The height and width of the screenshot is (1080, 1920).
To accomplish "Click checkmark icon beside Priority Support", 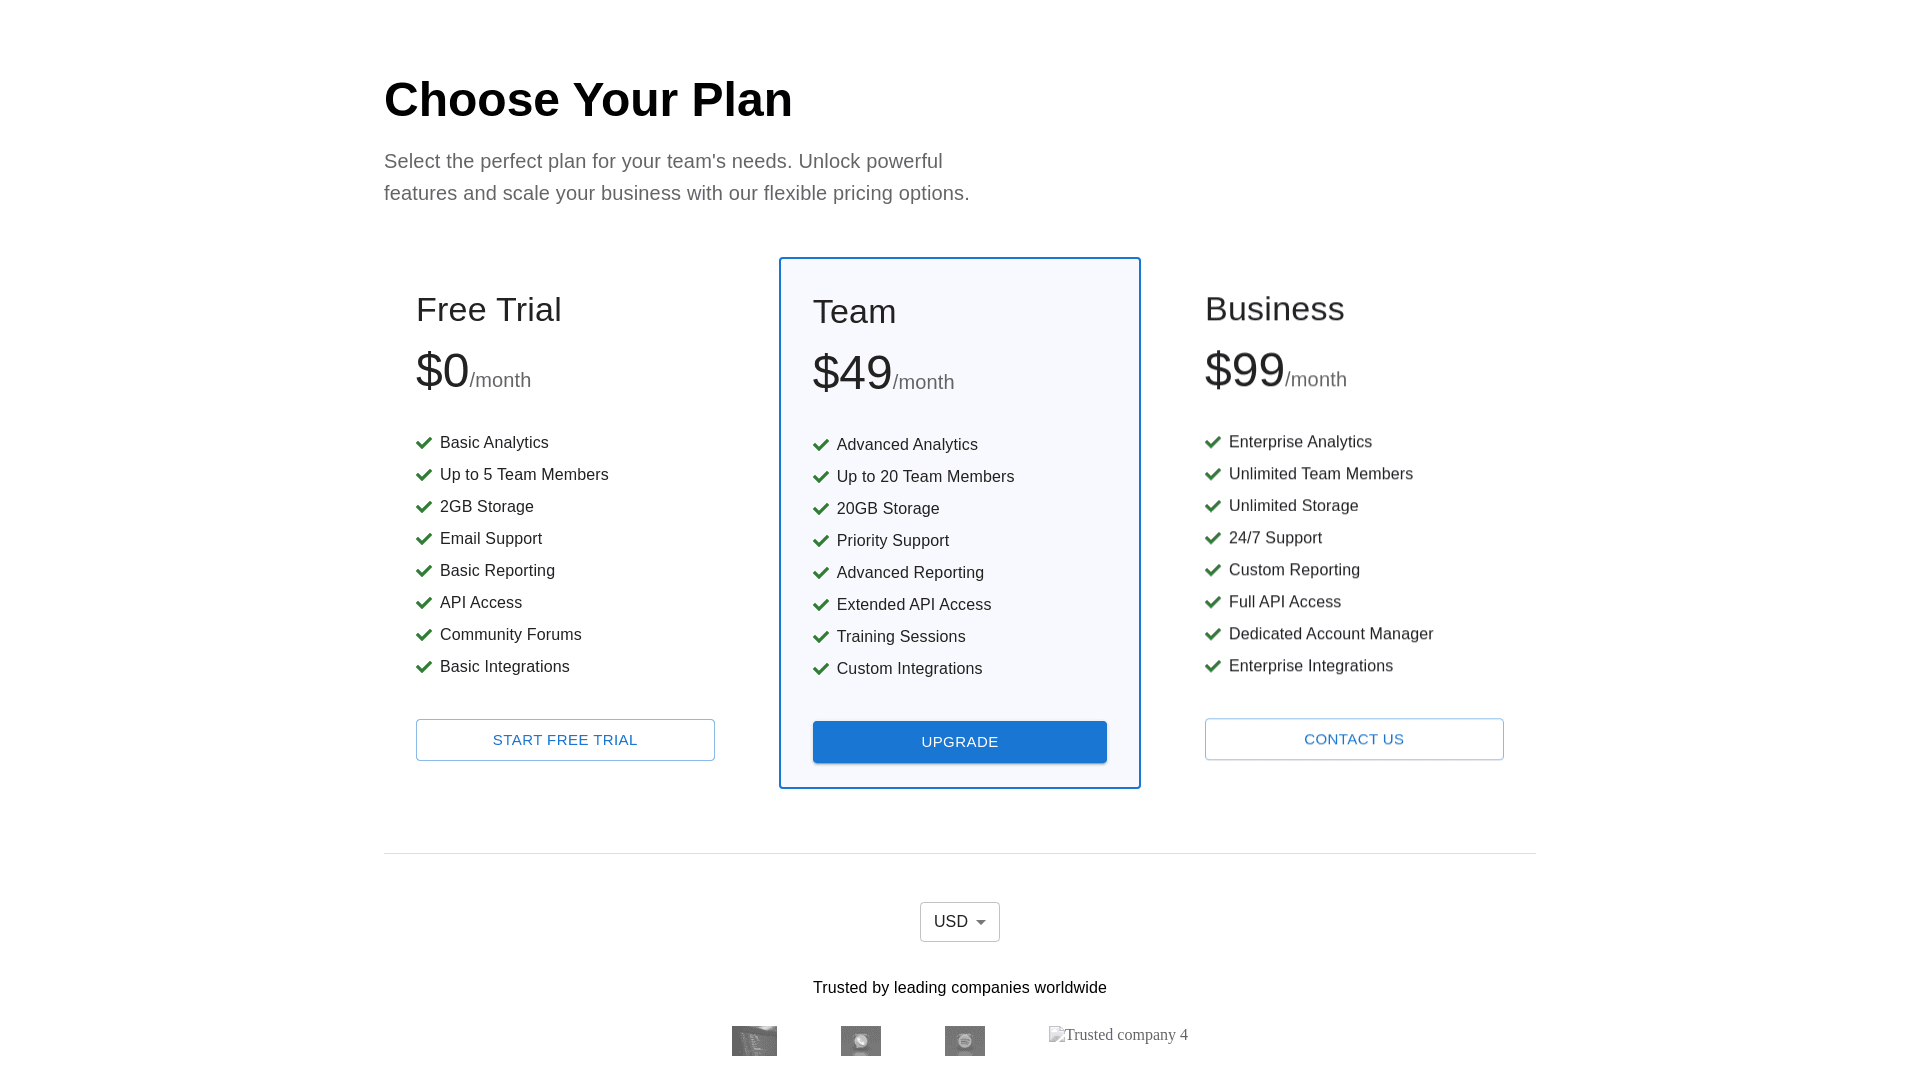I will [x=821, y=541].
